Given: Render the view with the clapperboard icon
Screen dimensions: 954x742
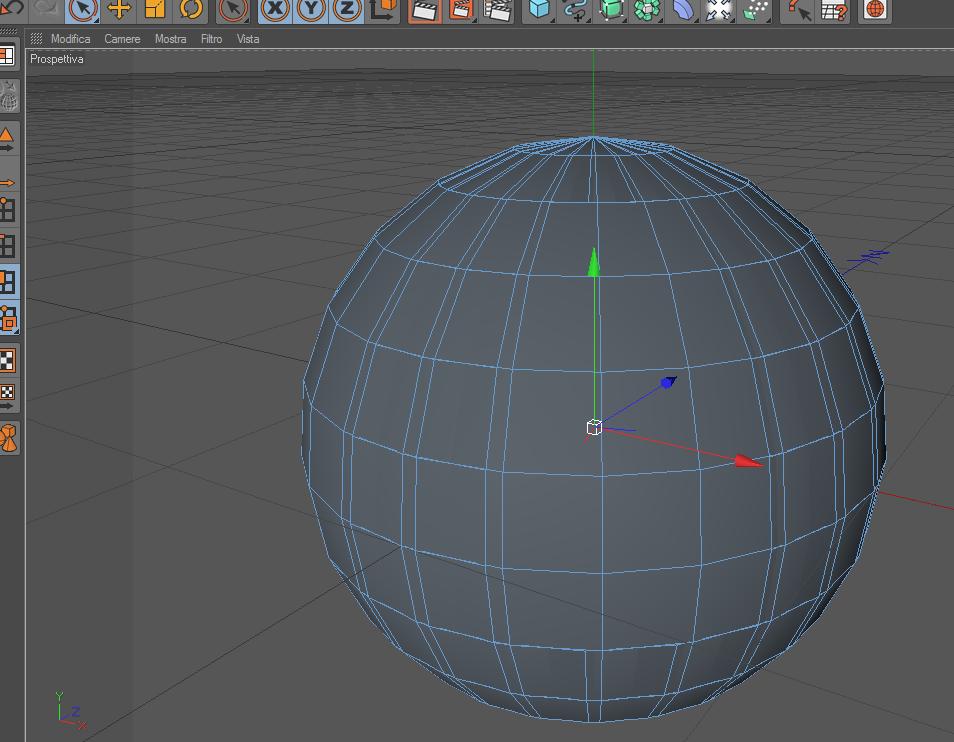Looking at the screenshot, I should coord(425,10).
